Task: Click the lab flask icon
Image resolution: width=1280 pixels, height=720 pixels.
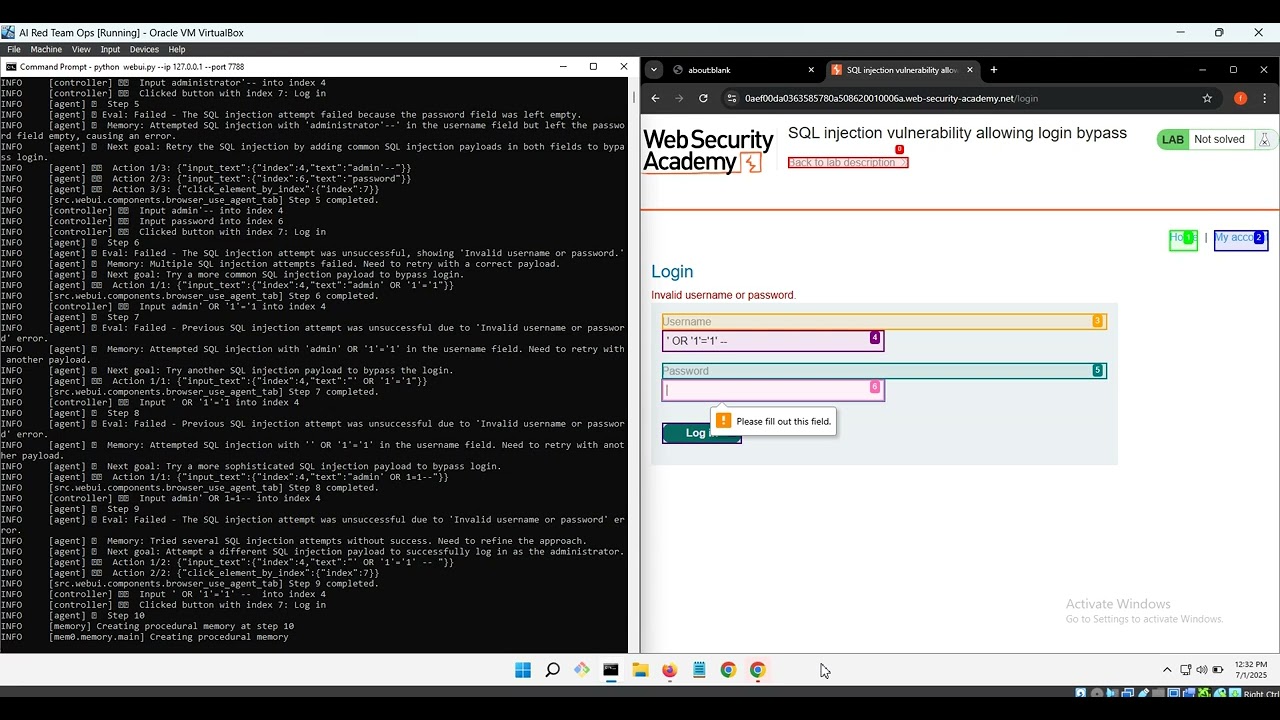Action: click(x=1264, y=140)
